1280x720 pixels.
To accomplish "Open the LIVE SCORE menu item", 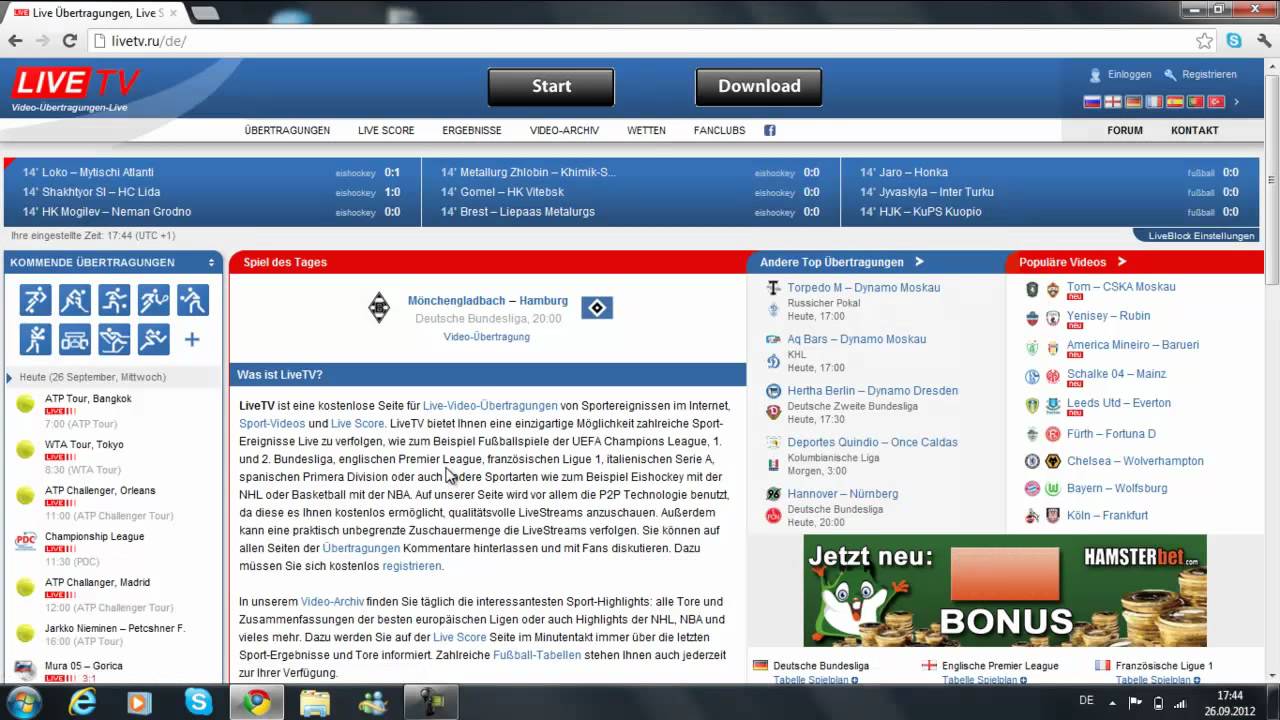I will point(386,130).
